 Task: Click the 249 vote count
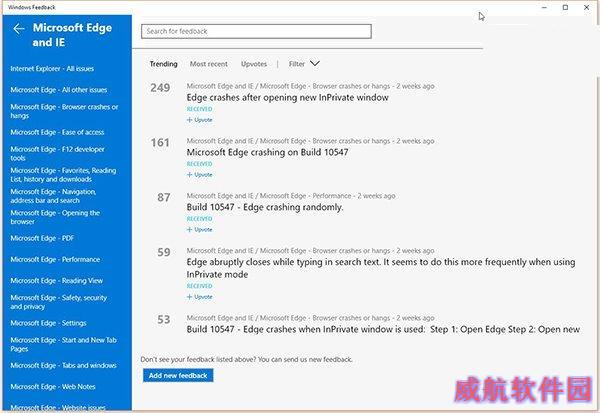click(160, 88)
